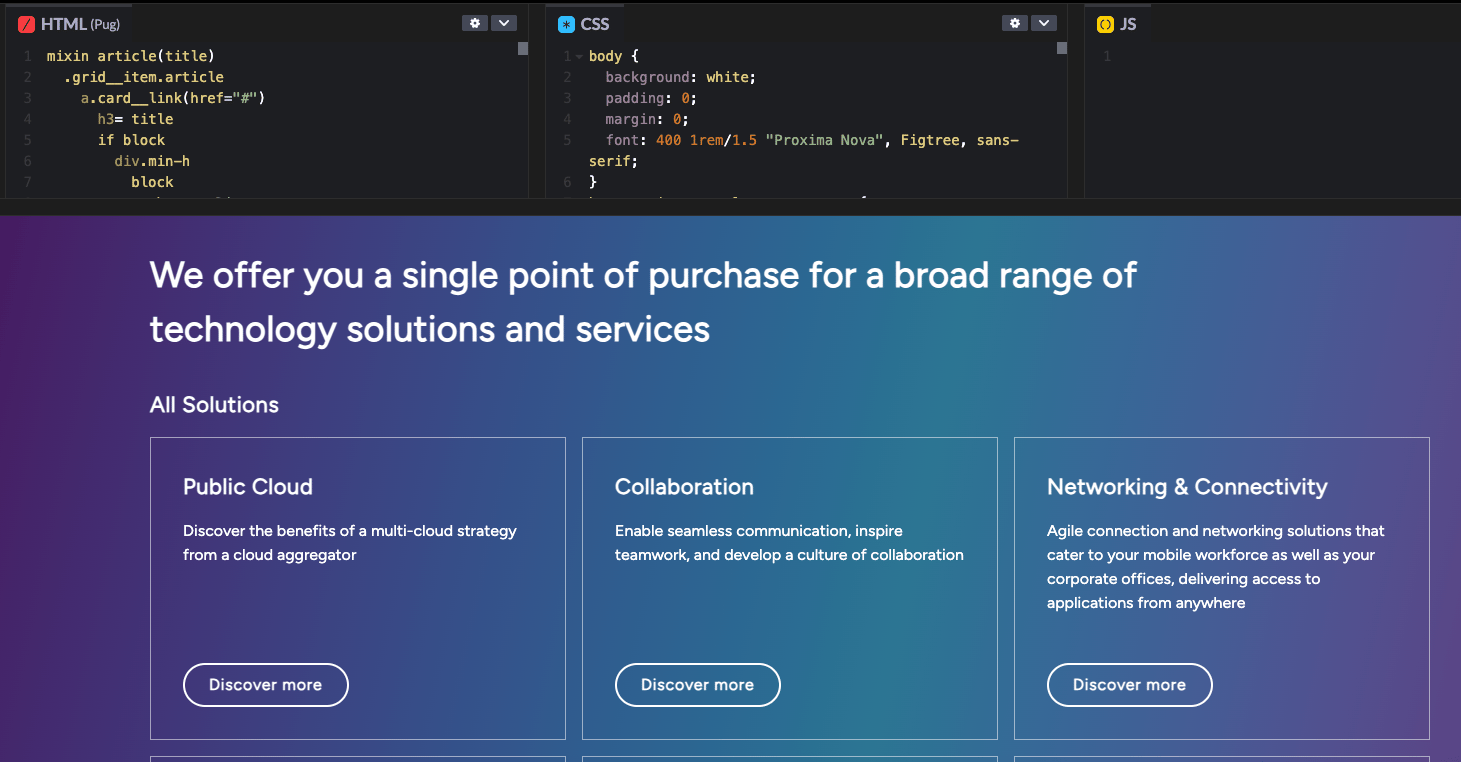Click the Networking & Connectivity card heading
This screenshot has width=1461, height=762.
tap(1187, 487)
